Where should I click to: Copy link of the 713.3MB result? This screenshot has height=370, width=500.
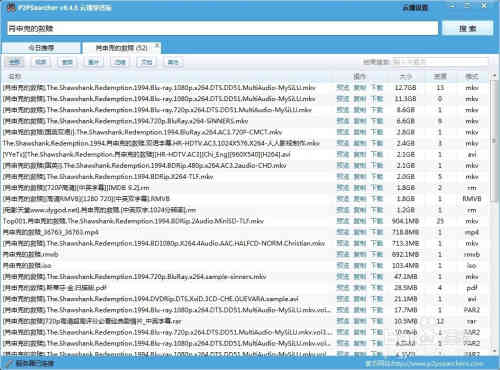coord(360,243)
